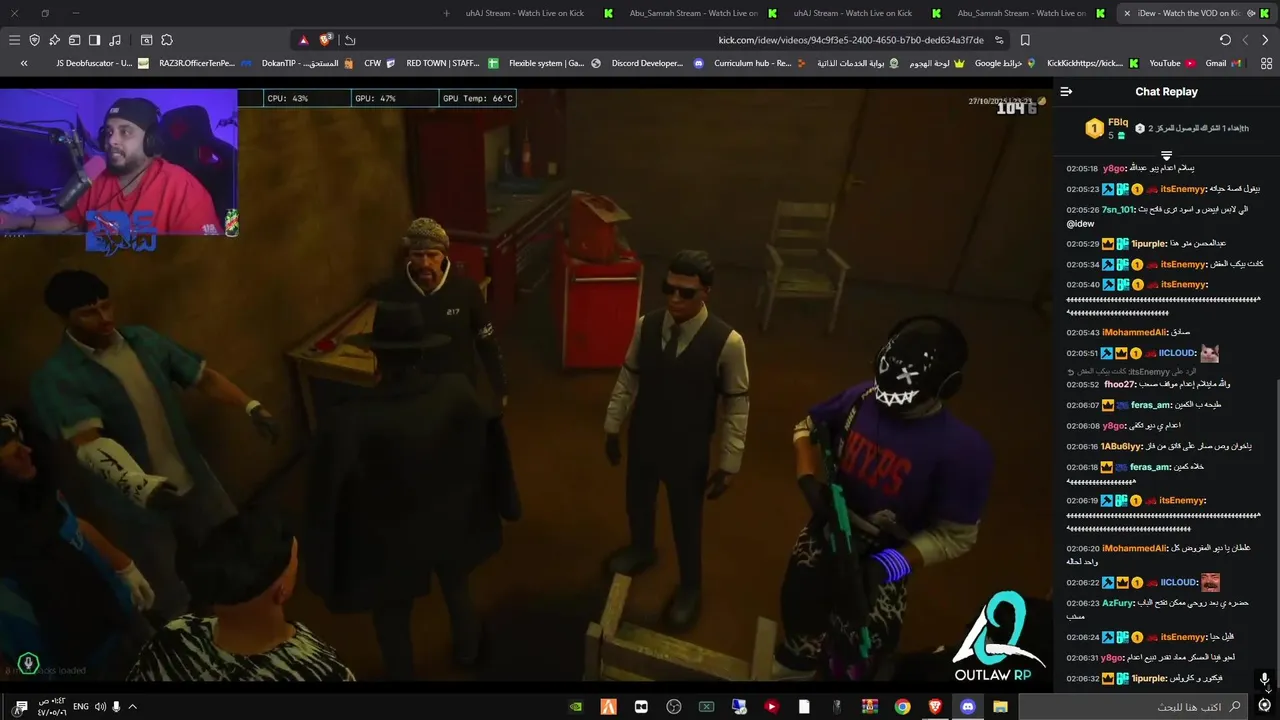Toggle the sidebar panel icon
Viewport: 1280px width, 720px height.
[x=94, y=40]
